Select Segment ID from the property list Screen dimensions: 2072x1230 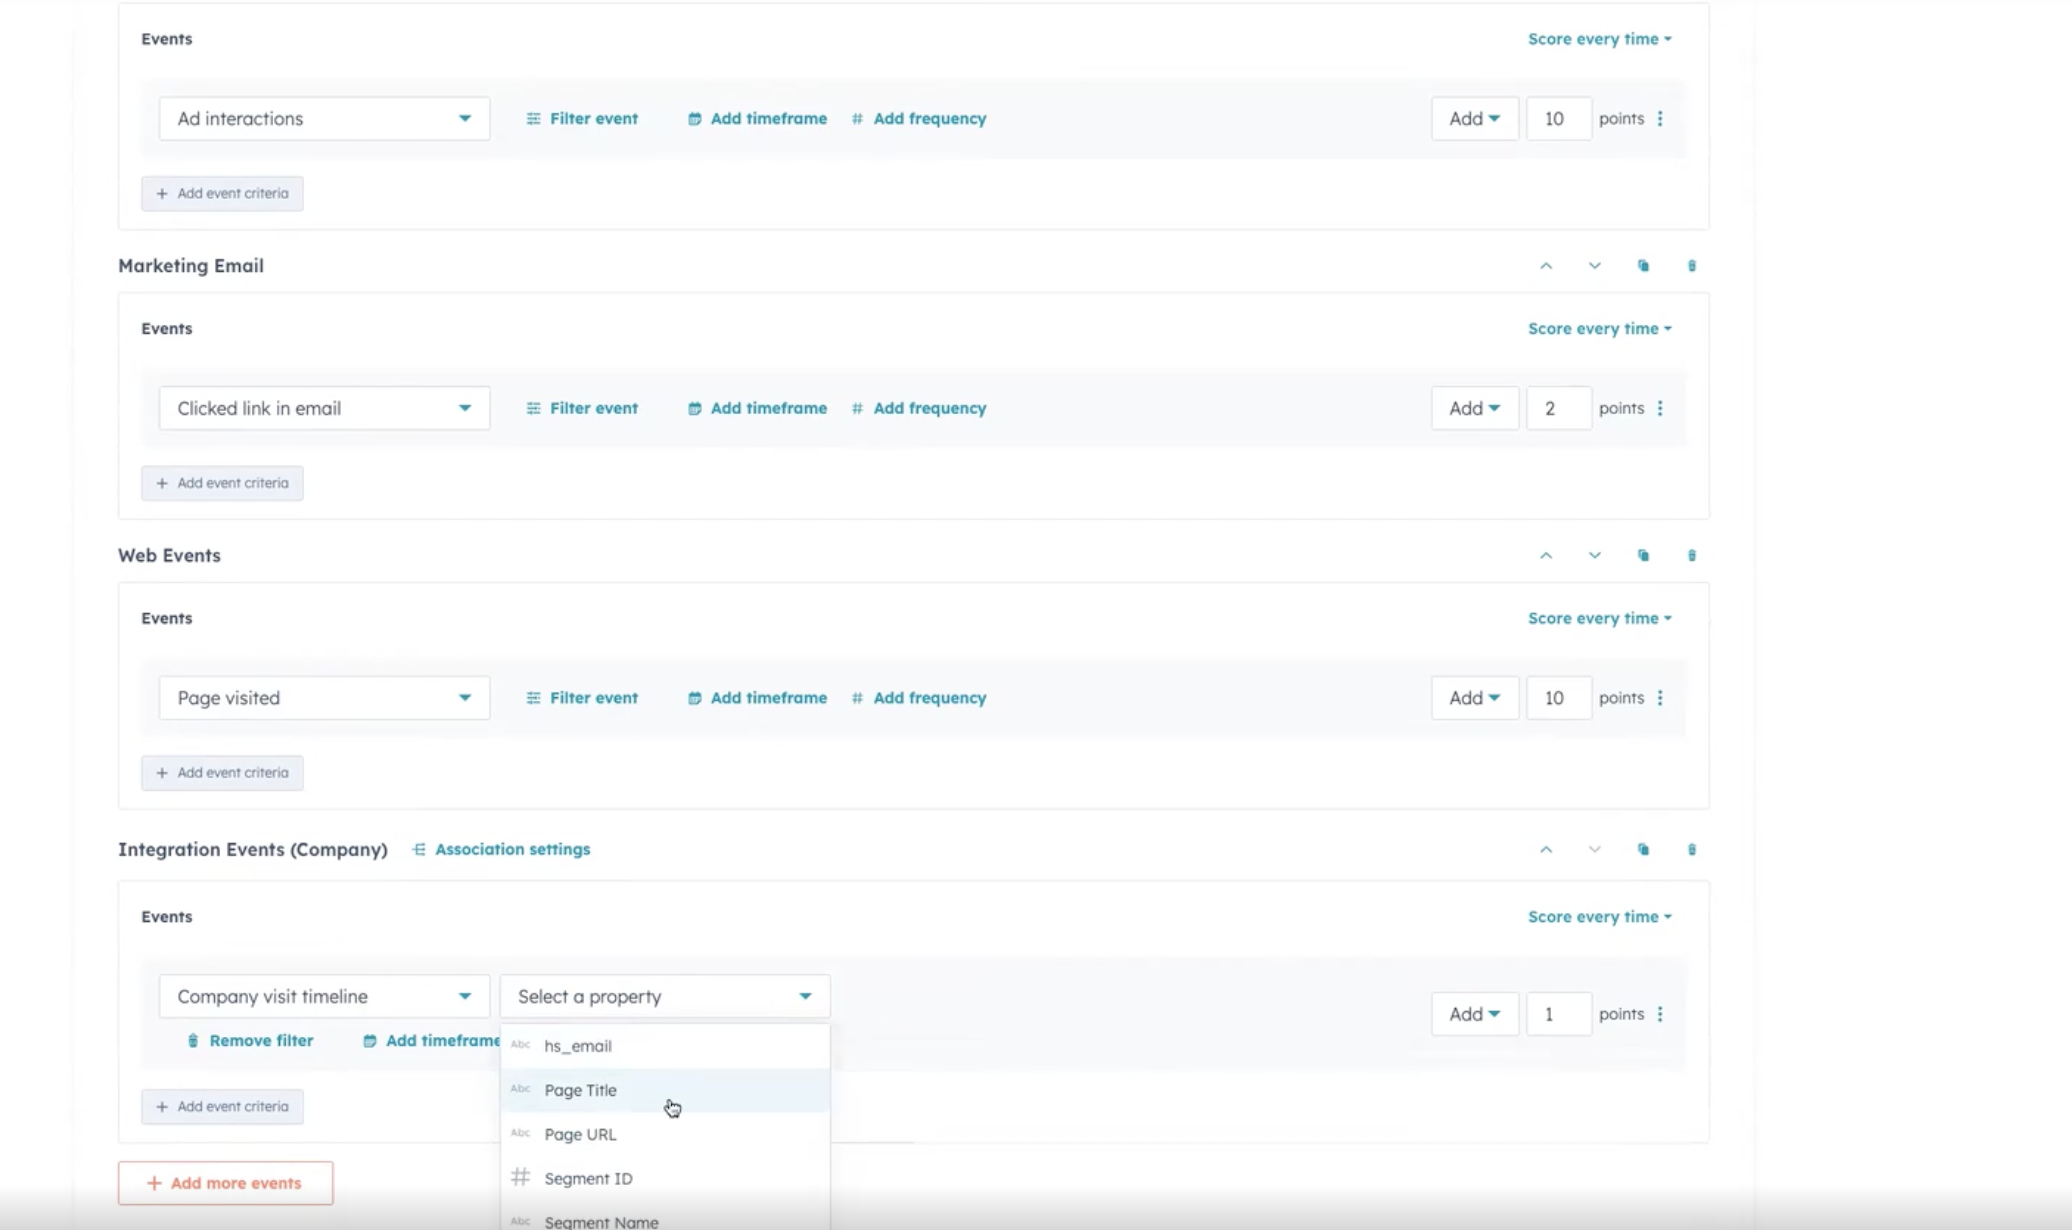pyautogui.click(x=588, y=1178)
